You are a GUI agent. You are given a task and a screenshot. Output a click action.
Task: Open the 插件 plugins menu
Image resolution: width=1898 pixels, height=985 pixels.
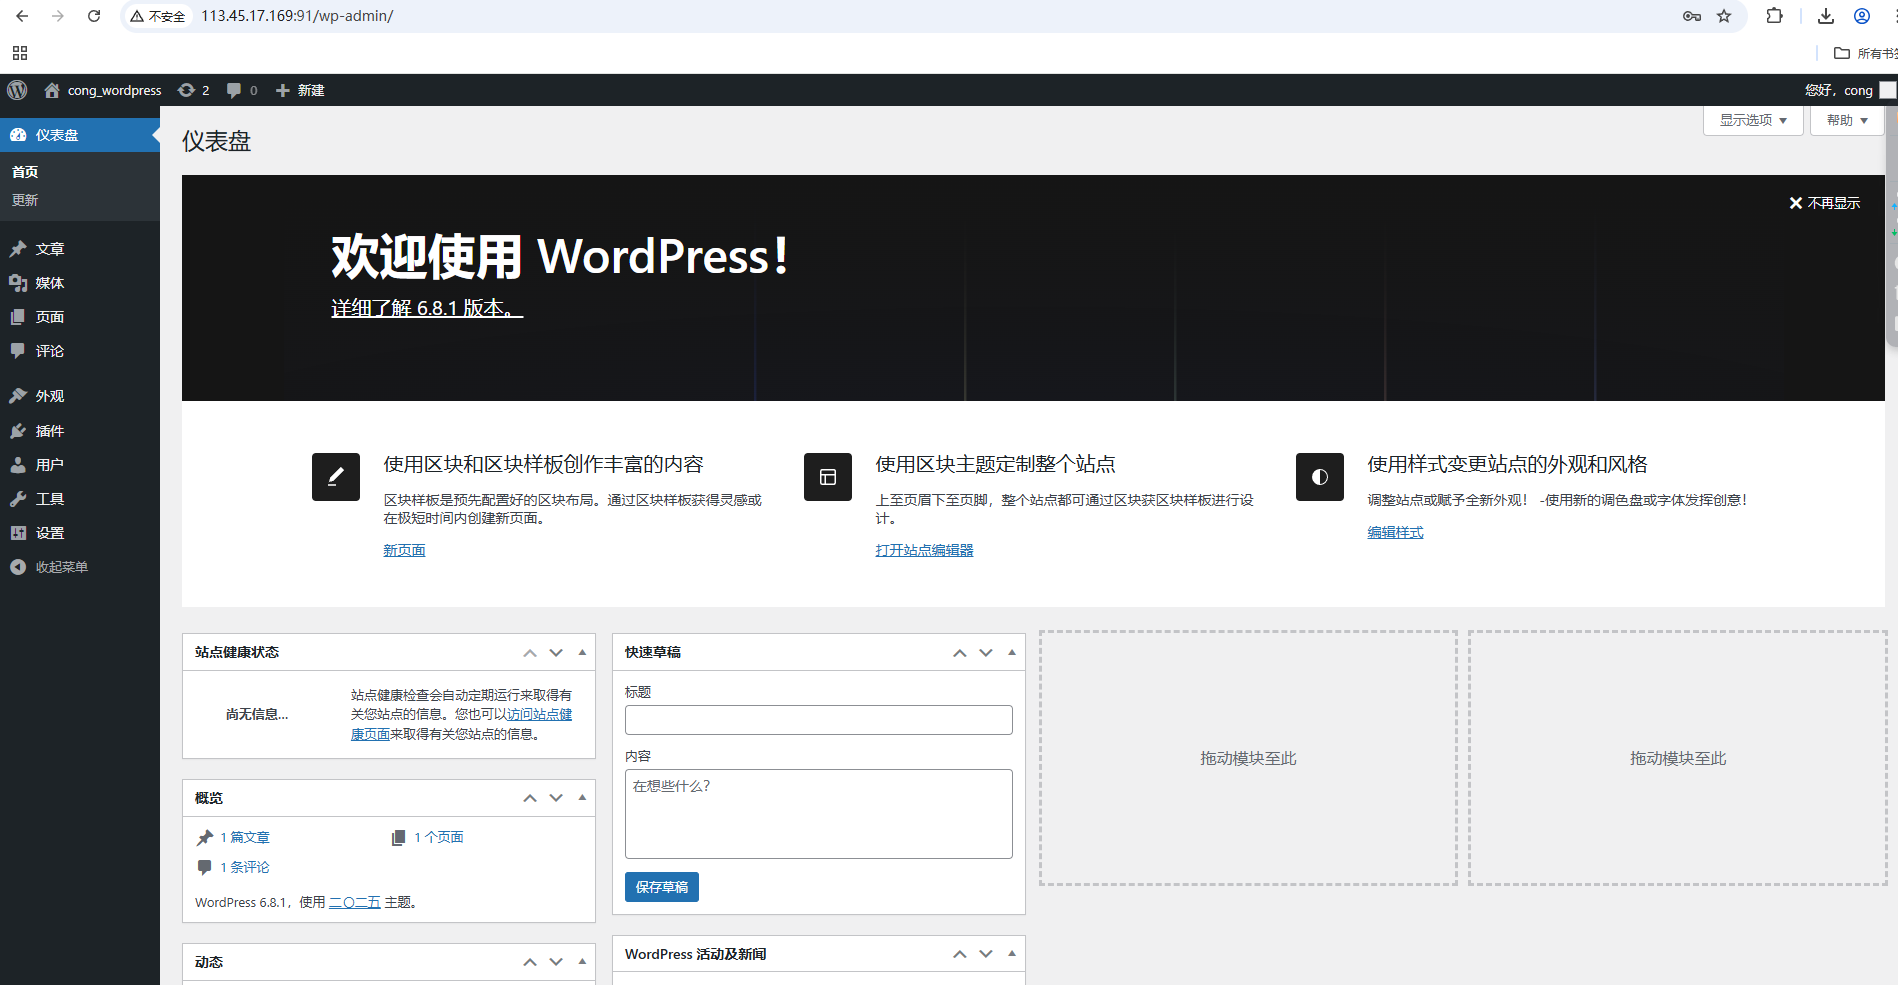point(80,431)
